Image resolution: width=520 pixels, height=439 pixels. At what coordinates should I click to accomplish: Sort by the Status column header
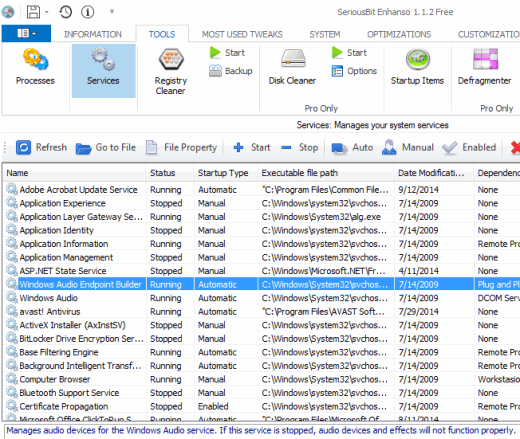pos(170,173)
